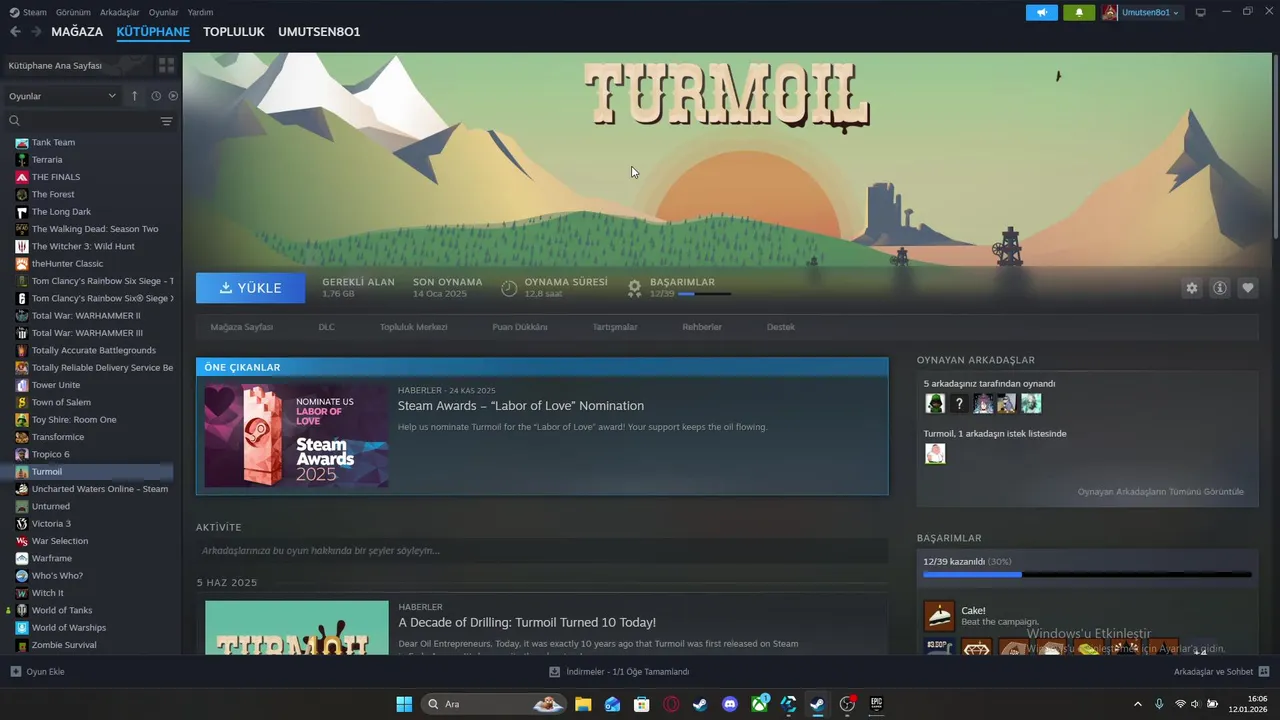Open İndirmeler downloads status
Viewport: 1280px width, 720px height.
click(619, 672)
